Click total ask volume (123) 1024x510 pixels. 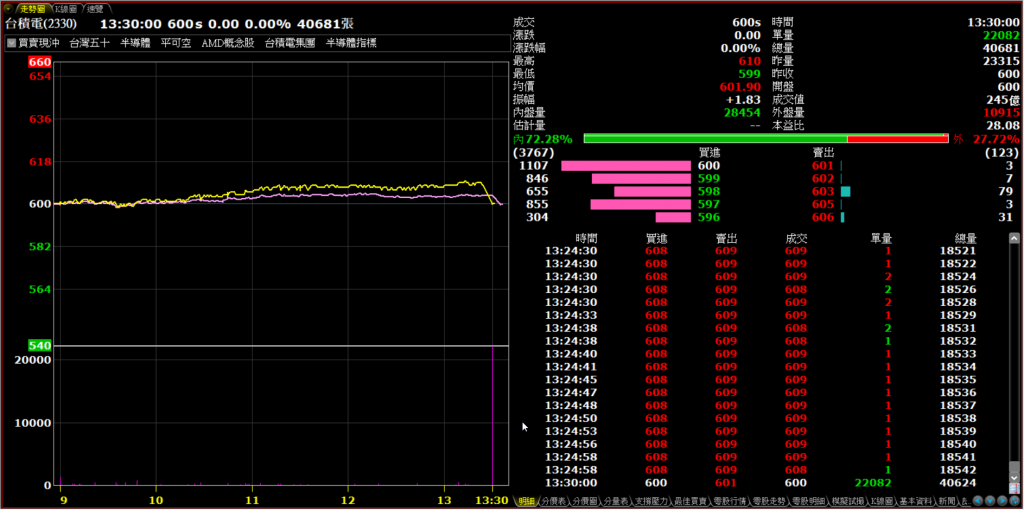pos(1002,153)
